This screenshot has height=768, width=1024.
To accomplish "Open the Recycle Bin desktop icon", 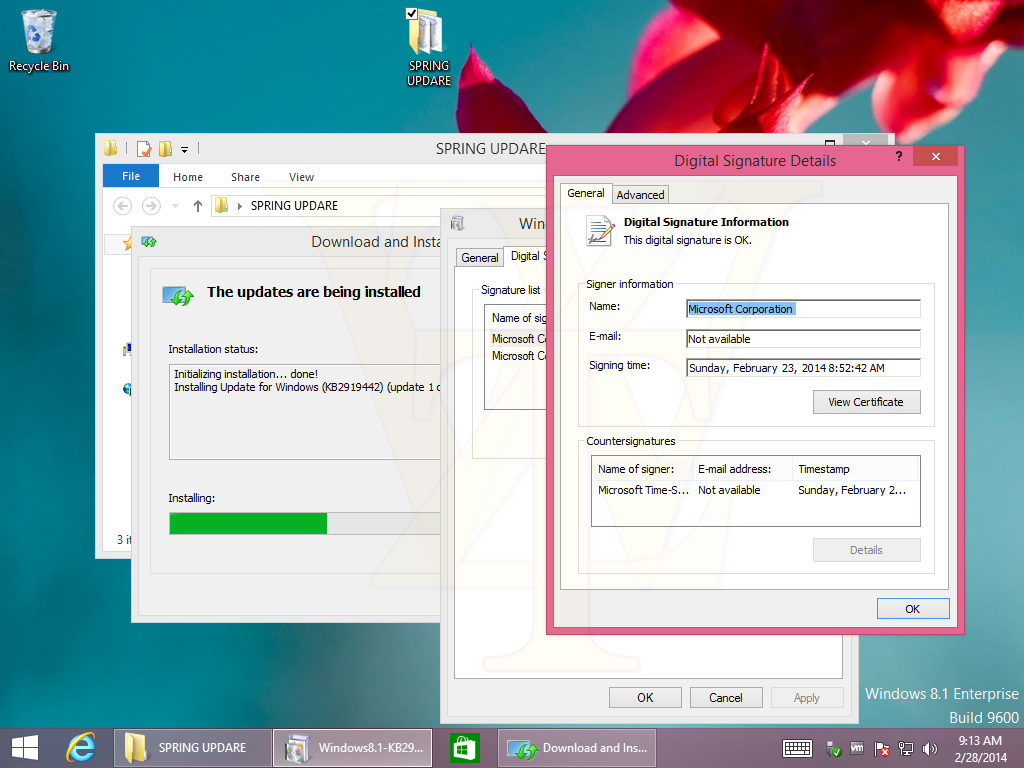I will point(39,40).
